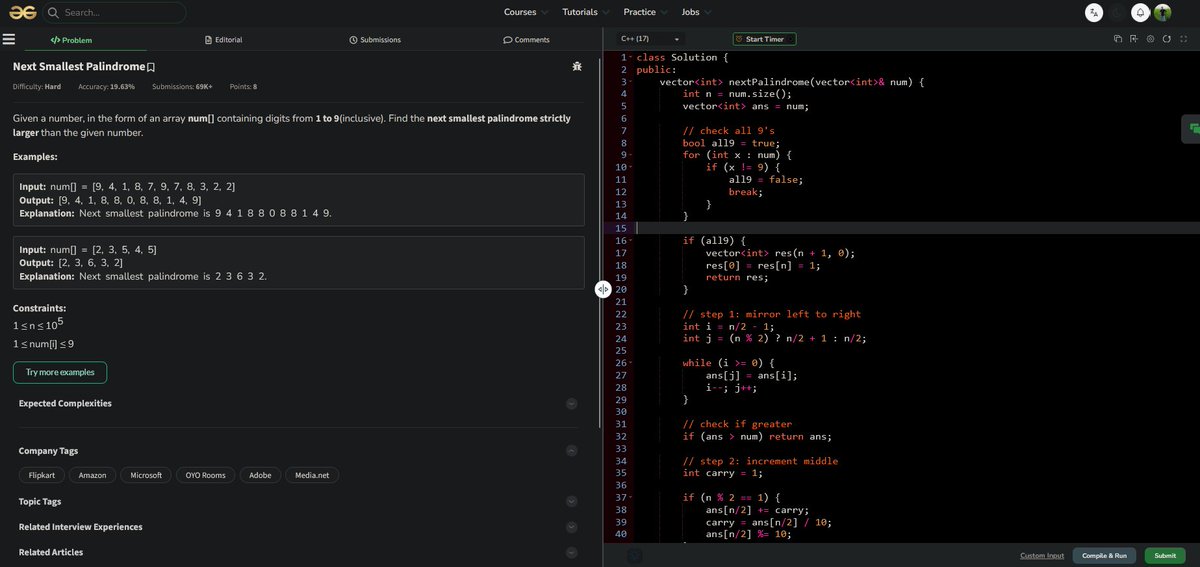Click the 'Accuracy: 19.63%' text
The height and width of the screenshot is (567, 1200).
(x=107, y=87)
